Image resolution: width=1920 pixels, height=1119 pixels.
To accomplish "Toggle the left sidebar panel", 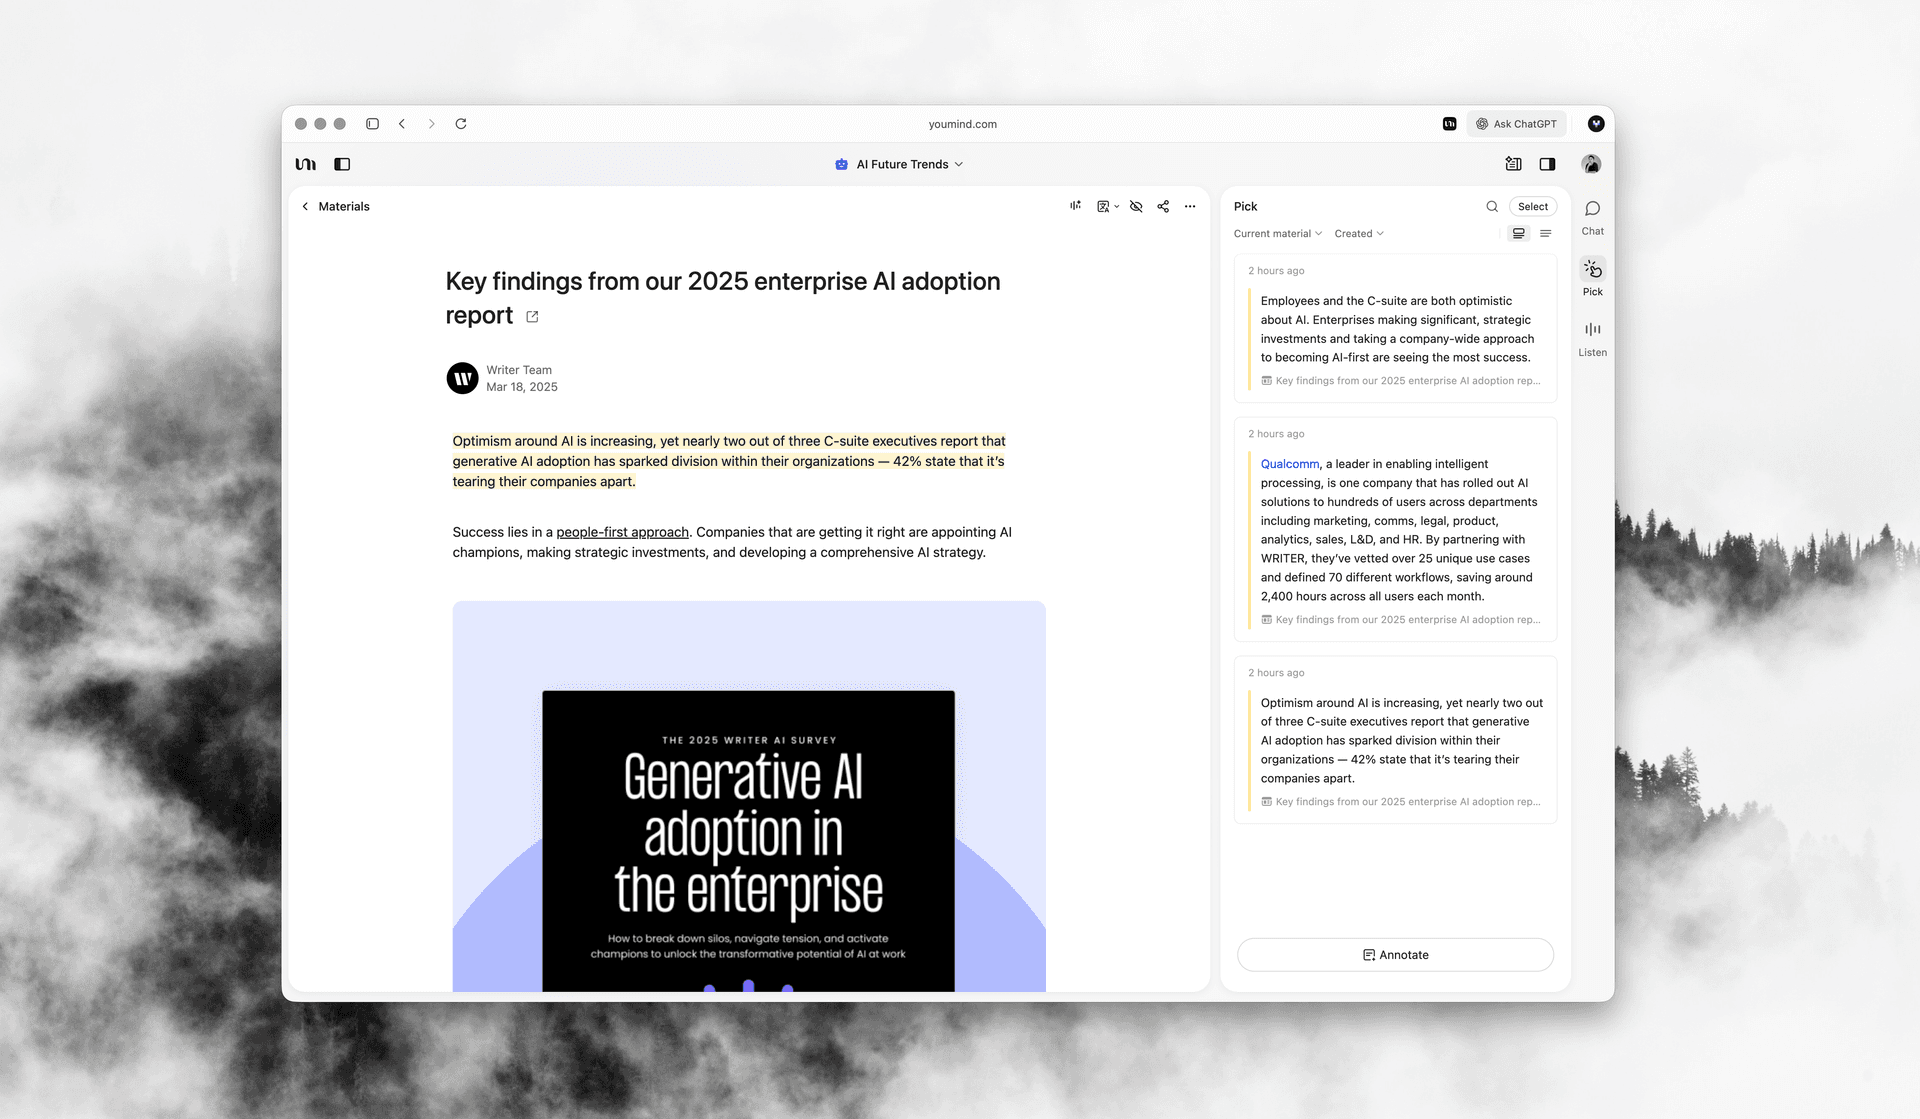I will click(342, 164).
